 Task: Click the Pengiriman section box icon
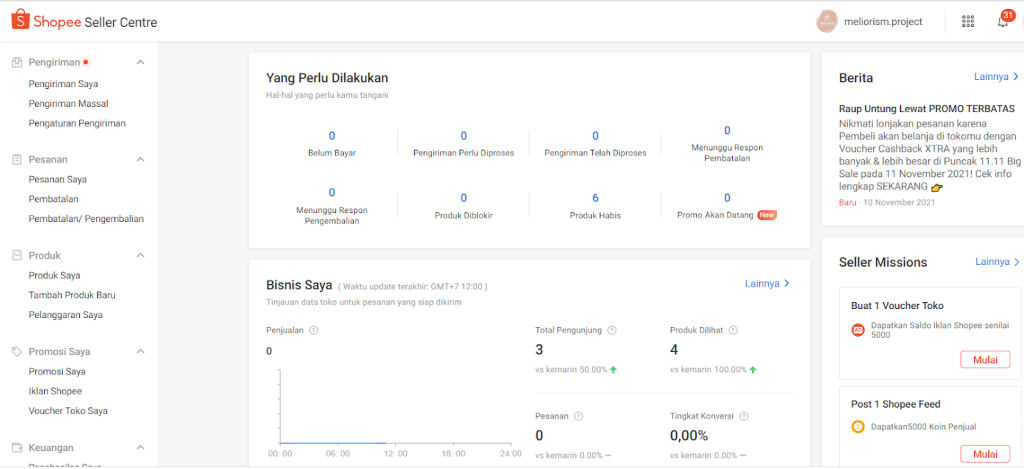click(x=17, y=62)
